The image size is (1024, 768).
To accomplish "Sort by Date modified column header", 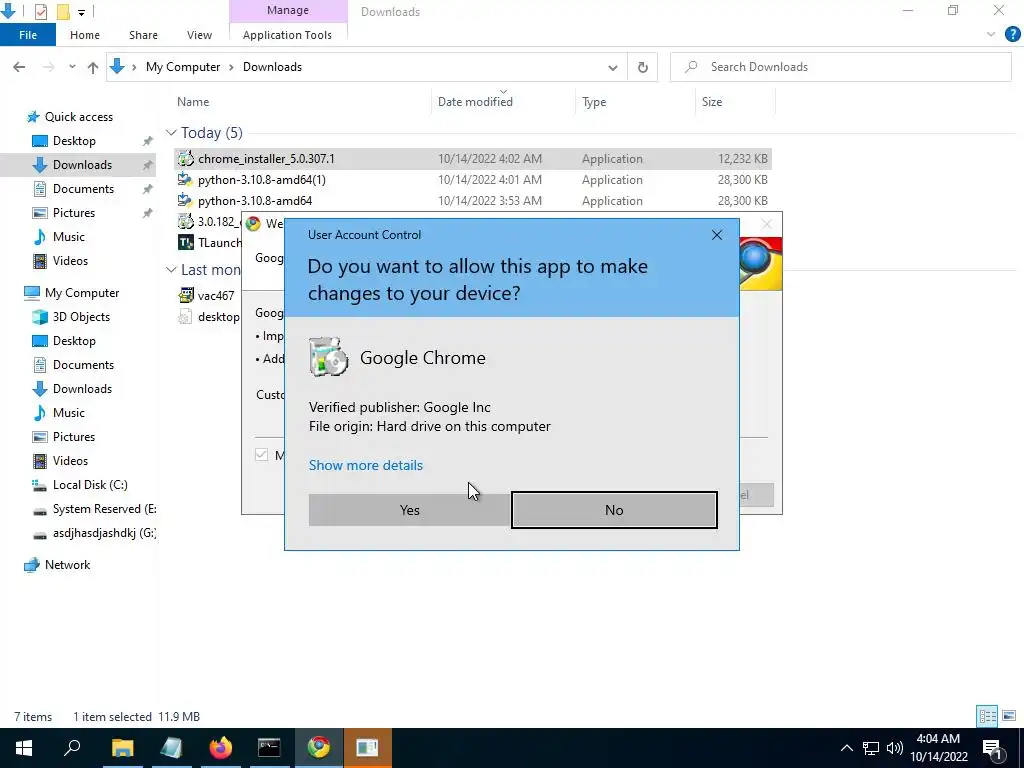I will 475,102.
